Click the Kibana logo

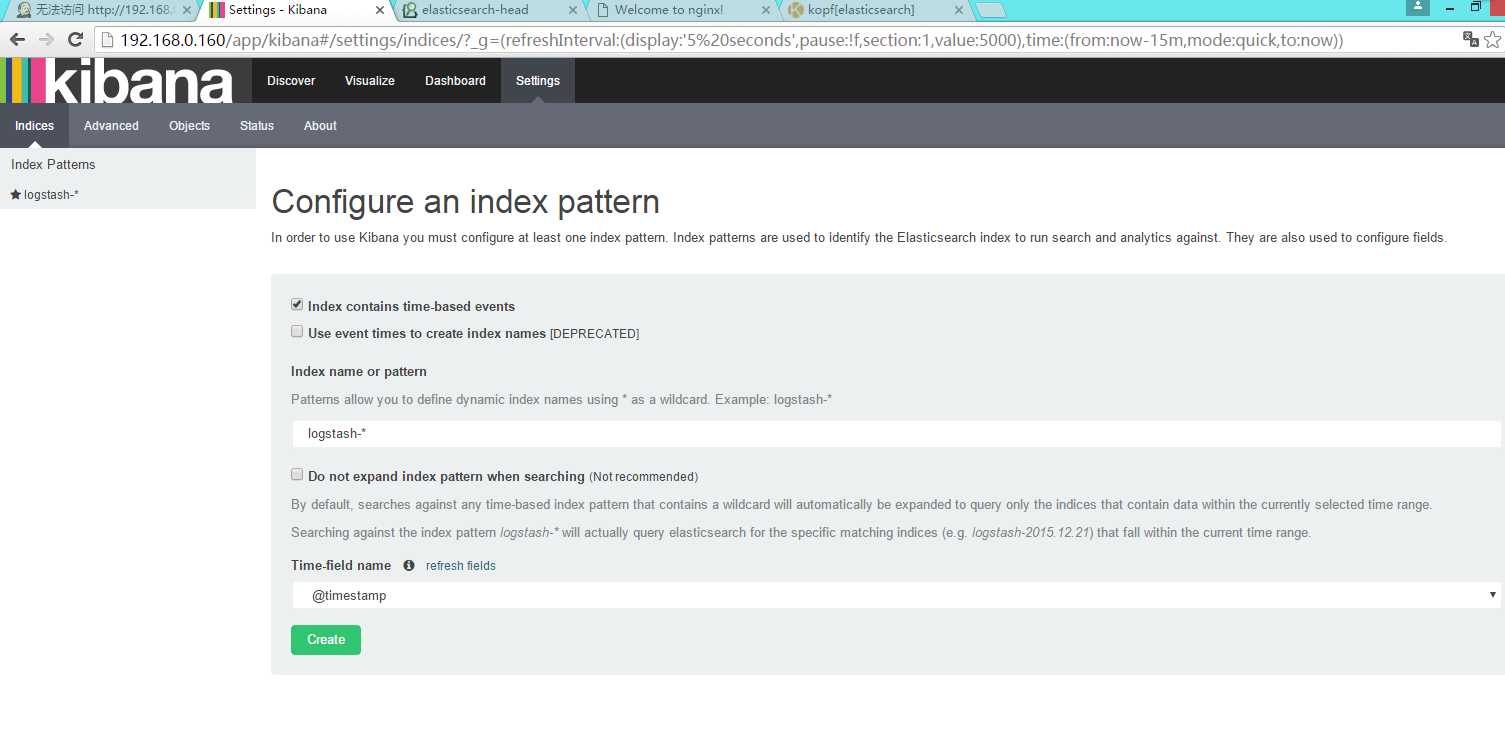click(x=117, y=81)
